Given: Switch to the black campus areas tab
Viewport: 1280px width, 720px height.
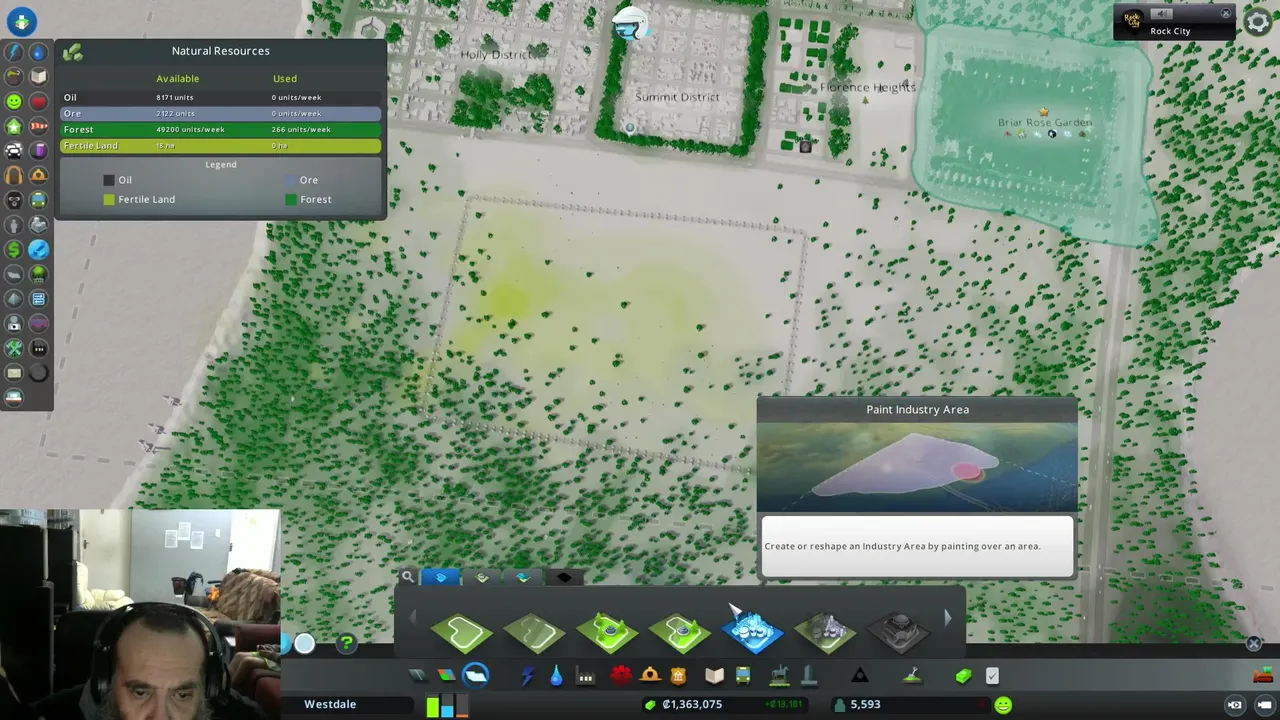Looking at the screenshot, I should (564, 577).
